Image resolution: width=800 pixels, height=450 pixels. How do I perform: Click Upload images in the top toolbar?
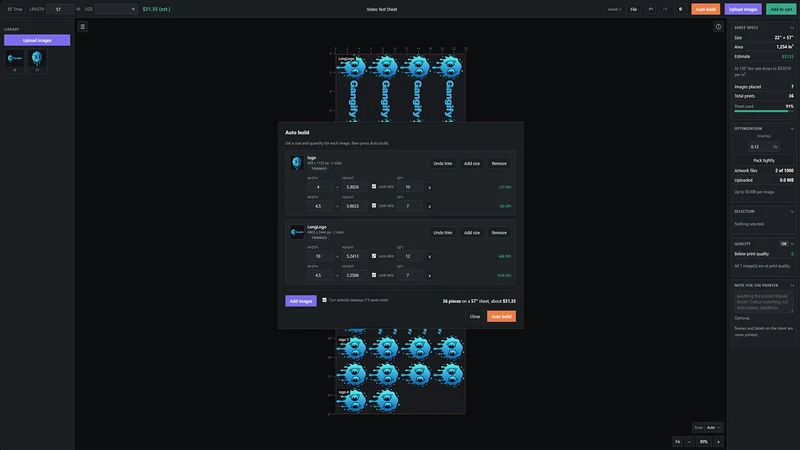click(x=743, y=9)
